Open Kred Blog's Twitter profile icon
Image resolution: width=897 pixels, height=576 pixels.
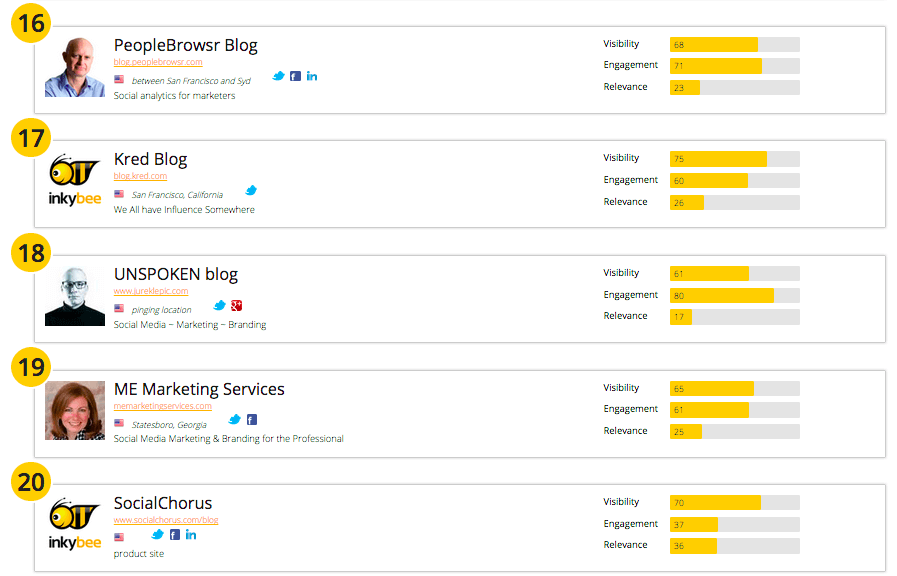[251, 190]
